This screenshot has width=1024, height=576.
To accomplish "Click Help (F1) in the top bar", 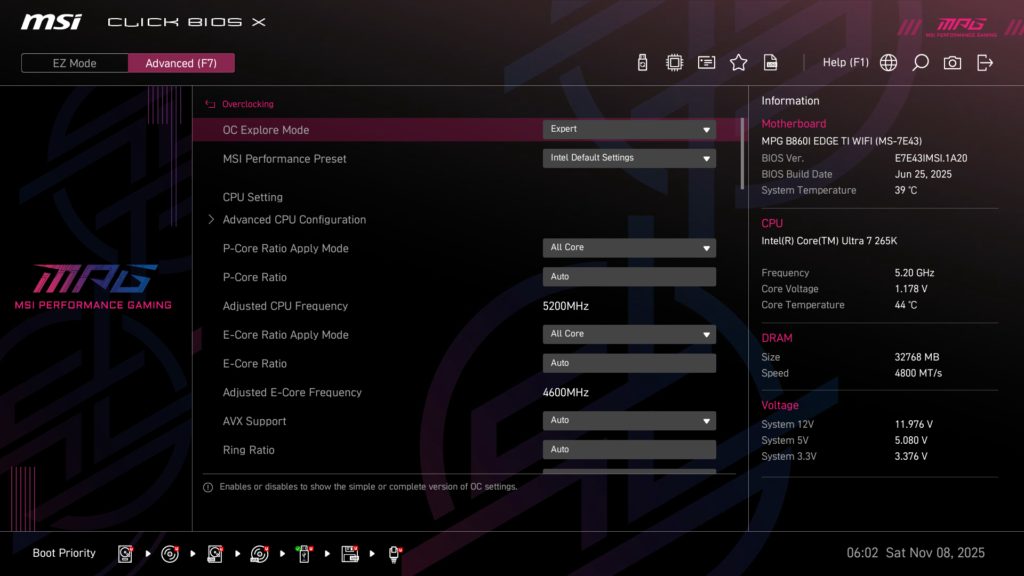I will 846,61.
